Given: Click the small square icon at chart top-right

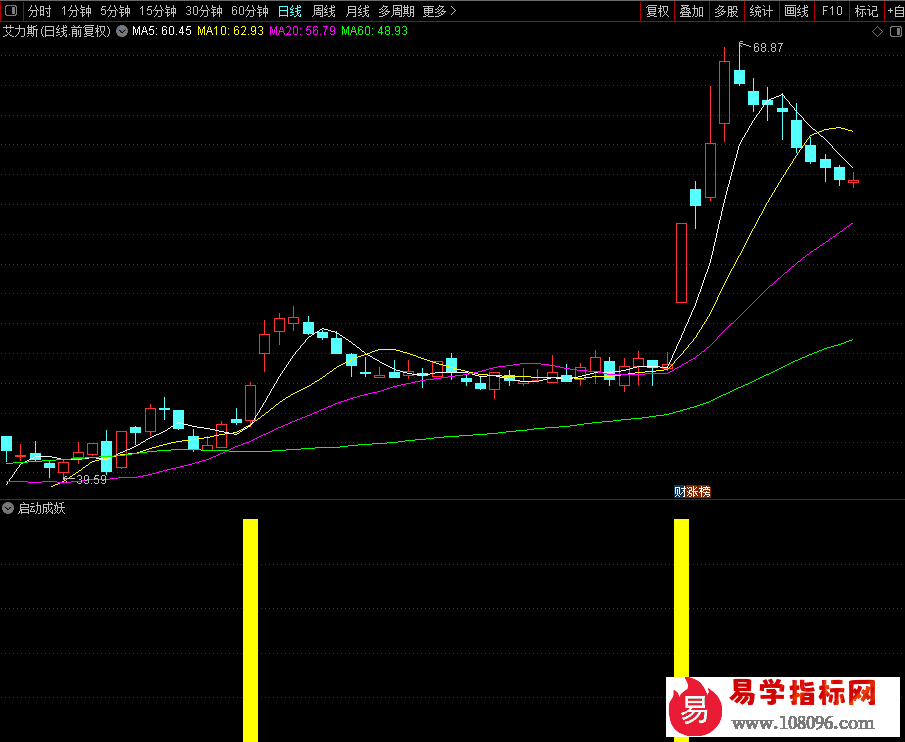Looking at the screenshot, I should [894, 32].
